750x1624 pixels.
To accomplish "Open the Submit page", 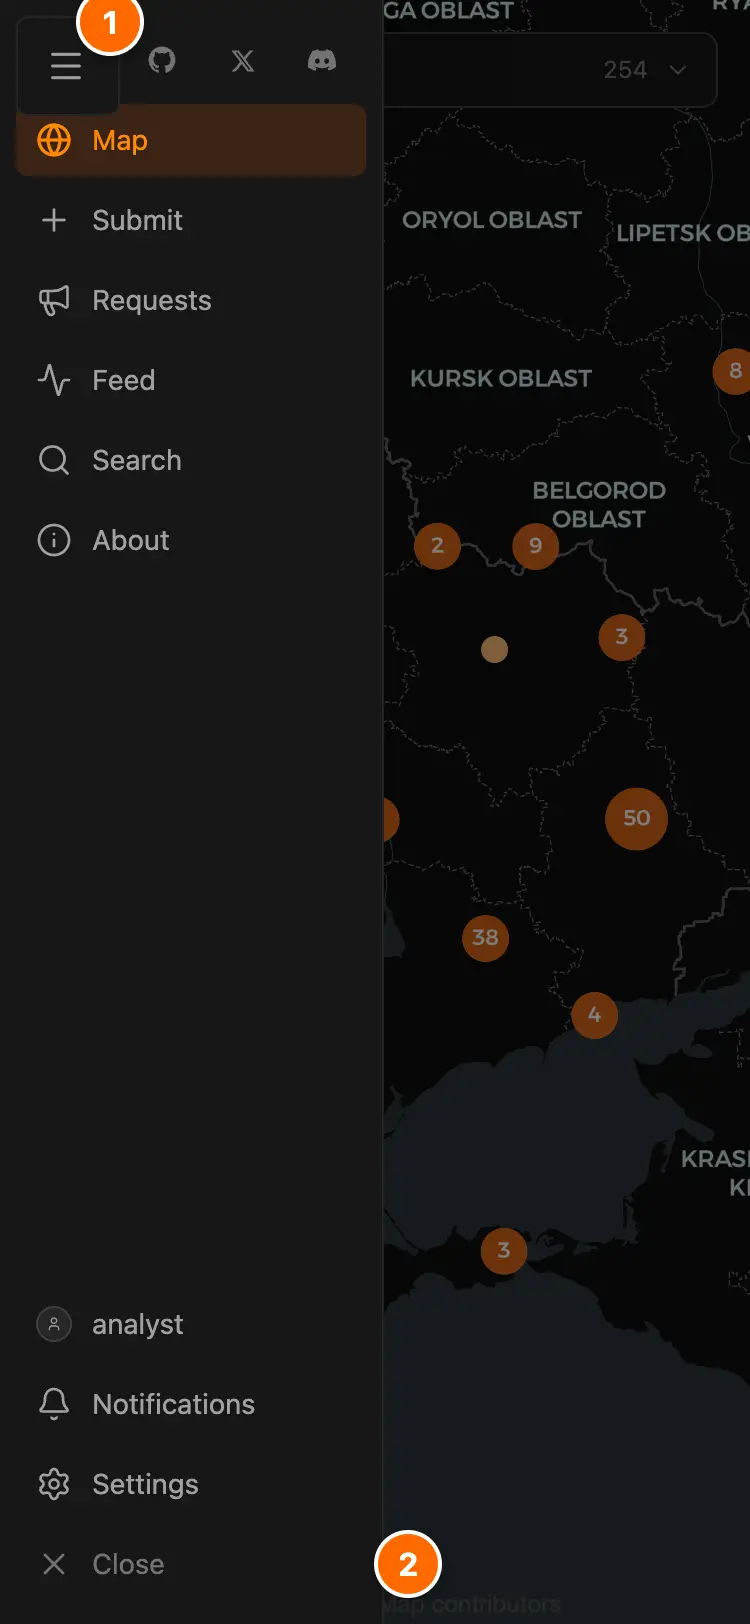I will (x=191, y=220).
